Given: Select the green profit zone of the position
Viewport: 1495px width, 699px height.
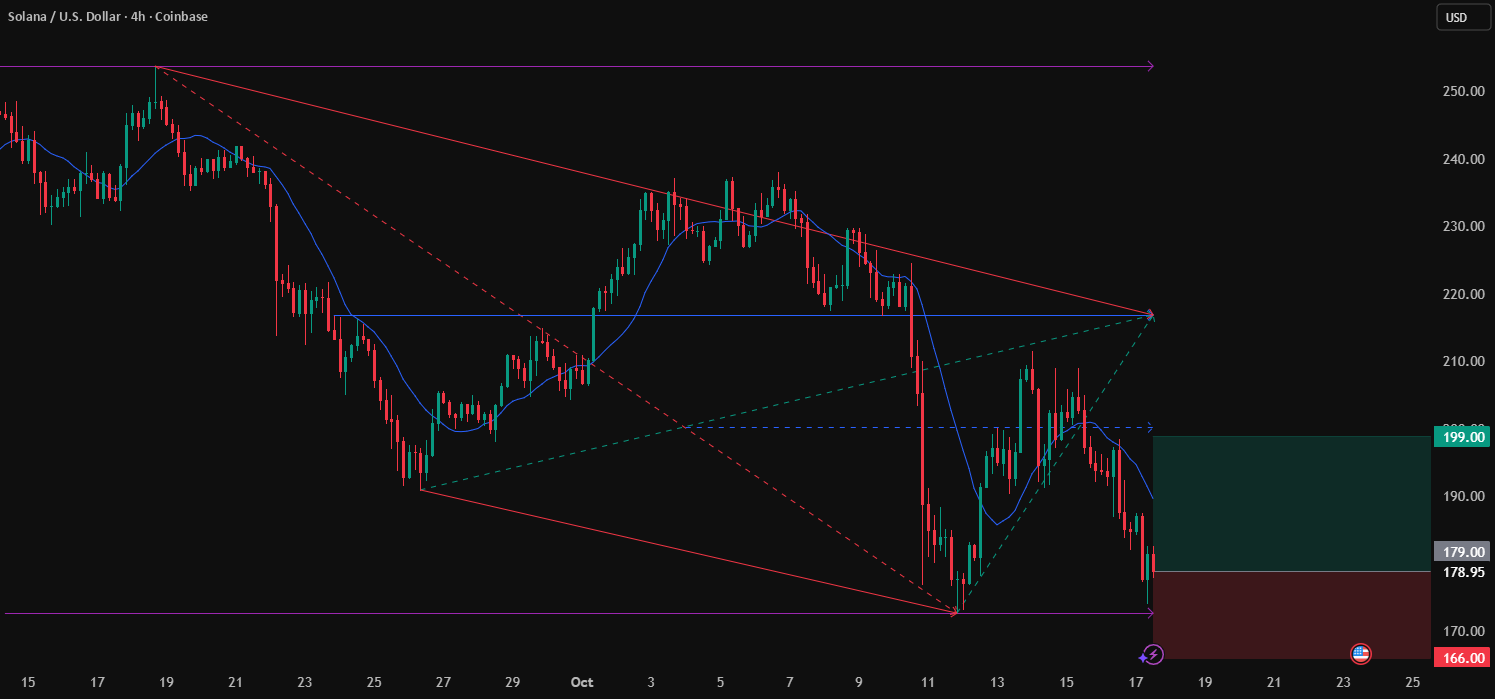Looking at the screenshot, I should tap(1290, 503).
